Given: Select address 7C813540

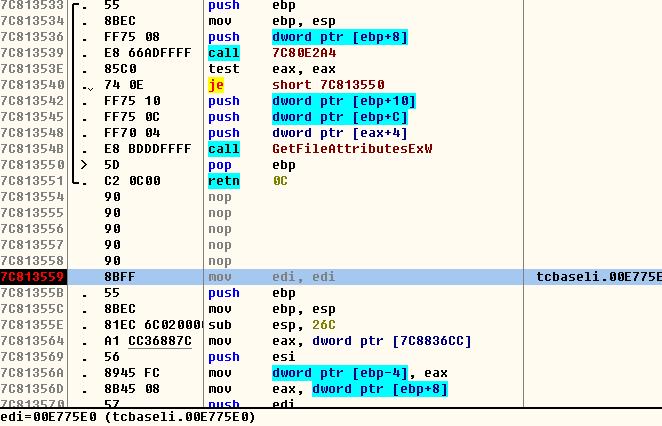Looking at the screenshot, I should [x=33, y=85].
